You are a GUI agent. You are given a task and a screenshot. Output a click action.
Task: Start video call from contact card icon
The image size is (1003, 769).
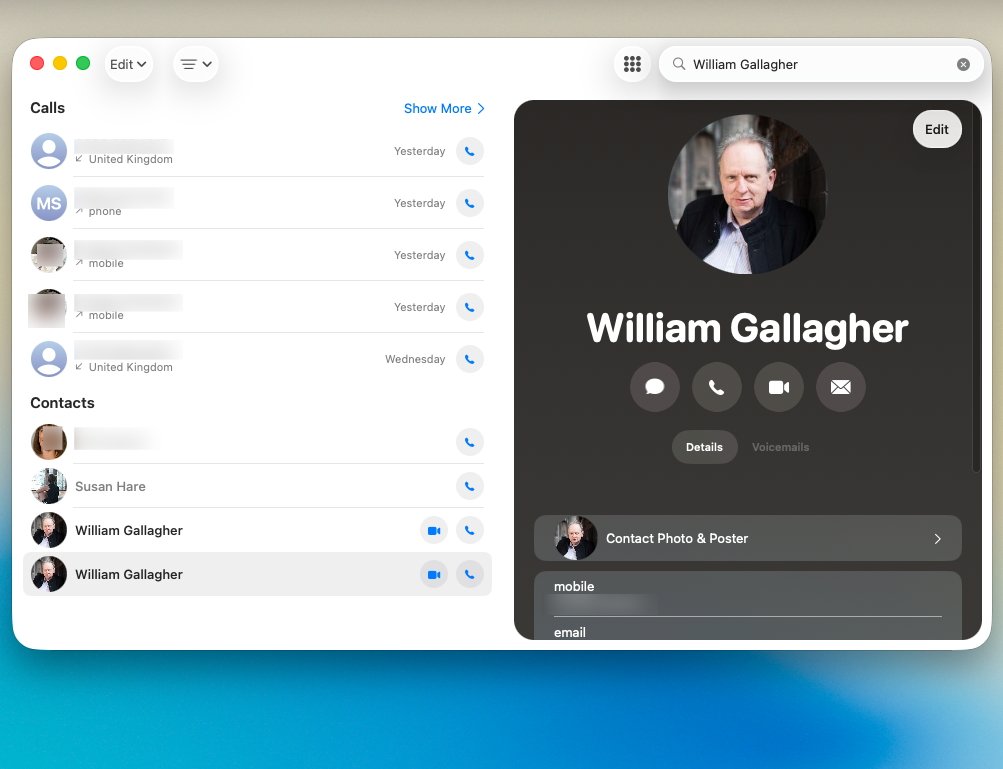(x=779, y=387)
